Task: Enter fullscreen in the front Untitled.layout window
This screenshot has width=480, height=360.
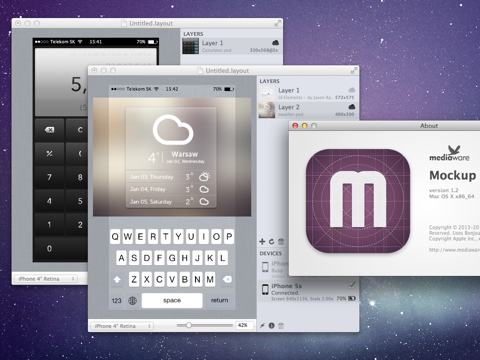Action: 353,71
